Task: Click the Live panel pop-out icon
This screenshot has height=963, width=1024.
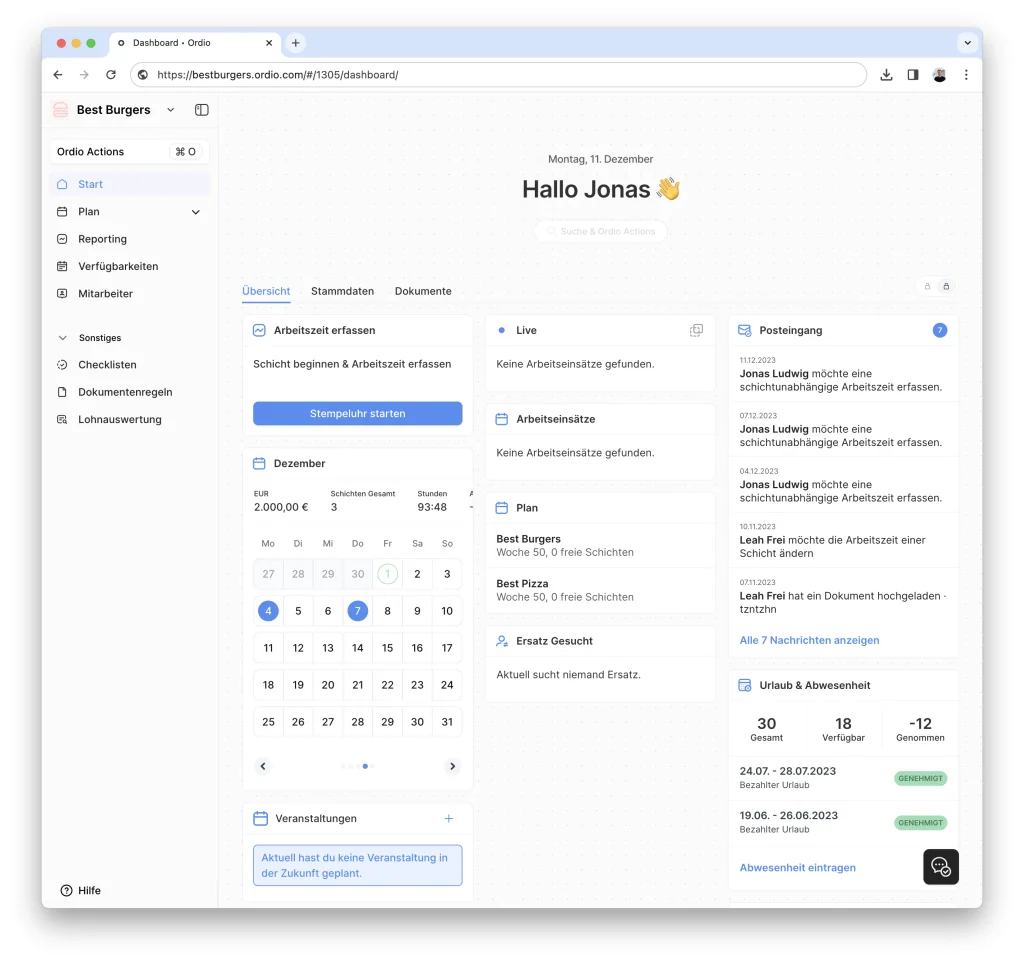Action: [696, 330]
